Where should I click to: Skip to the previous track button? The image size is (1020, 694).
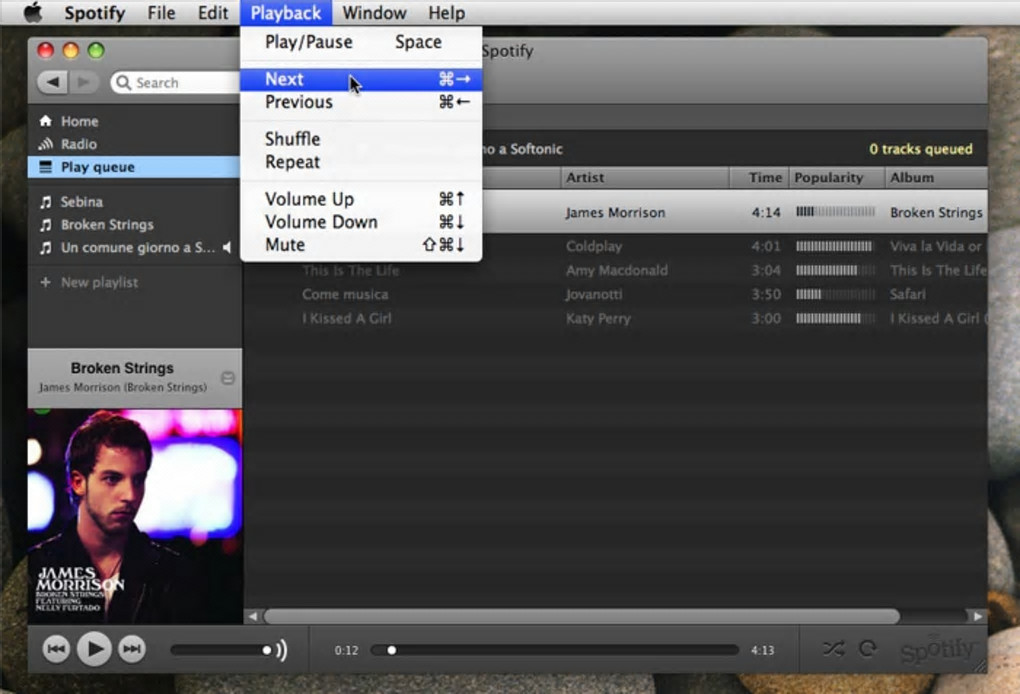[x=57, y=648]
